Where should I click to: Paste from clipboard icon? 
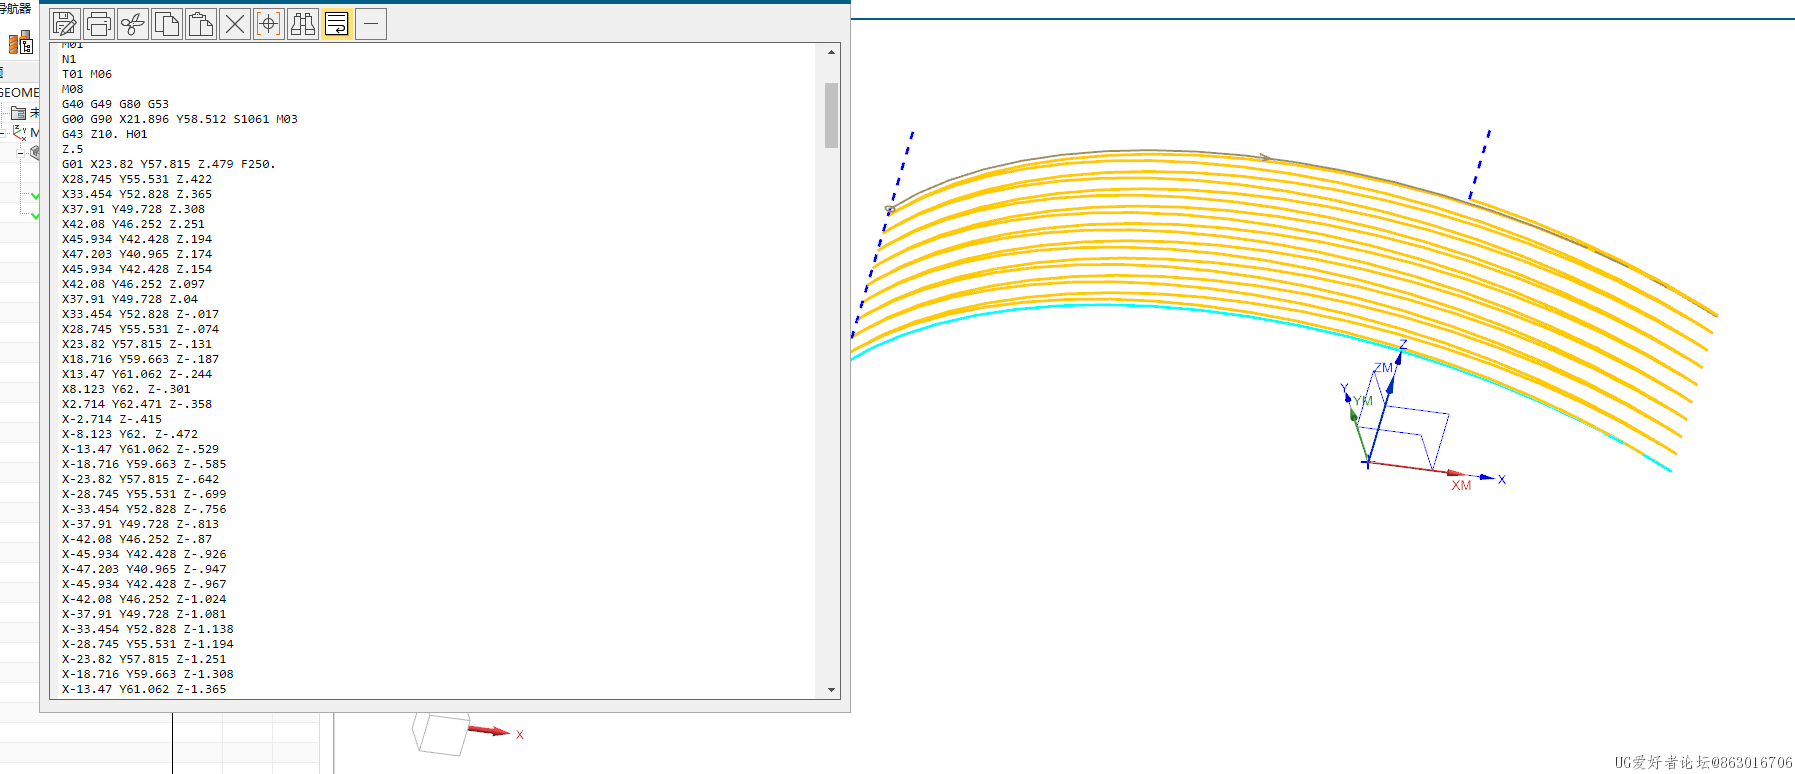tap(201, 23)
